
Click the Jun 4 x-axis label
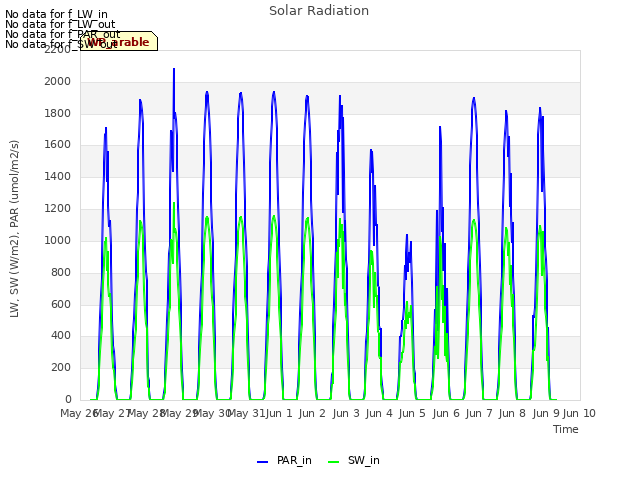coord(379,413)
